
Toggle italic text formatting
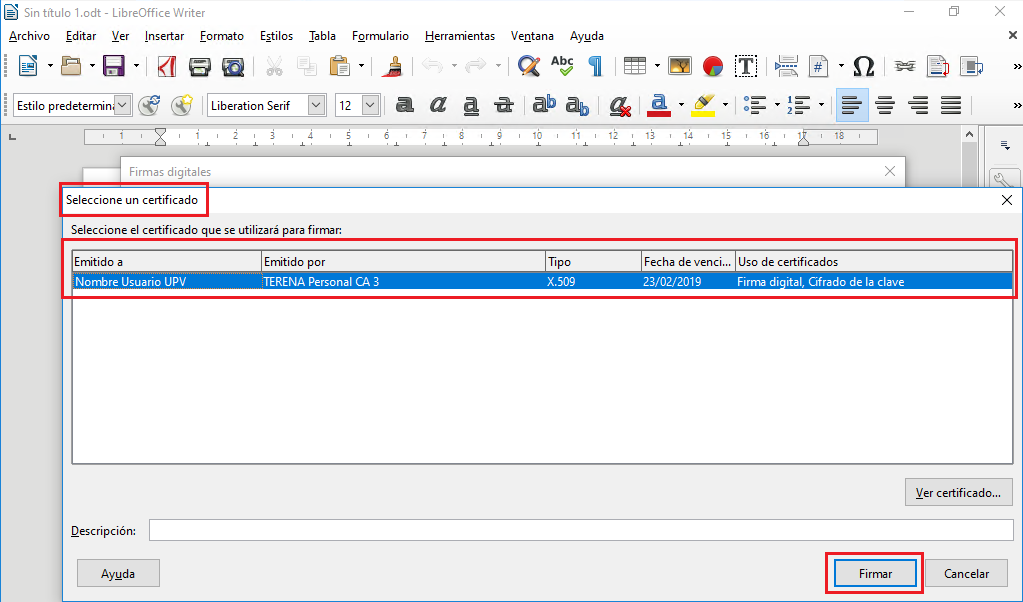click(437, 105)
